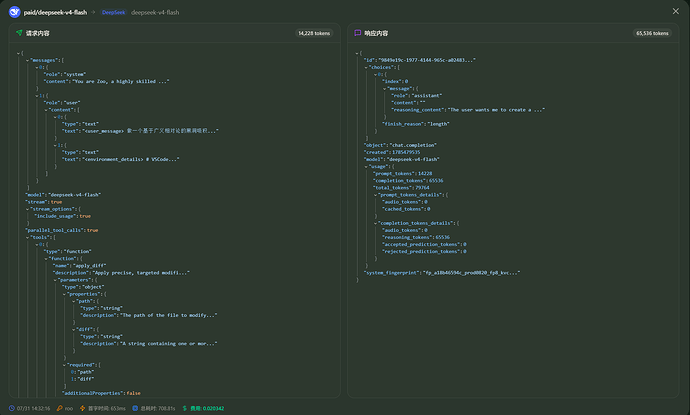Click the green dollar cost icon
Image resolution: width=690 pixels, height=415 pixels.
(x=185, y=408)
